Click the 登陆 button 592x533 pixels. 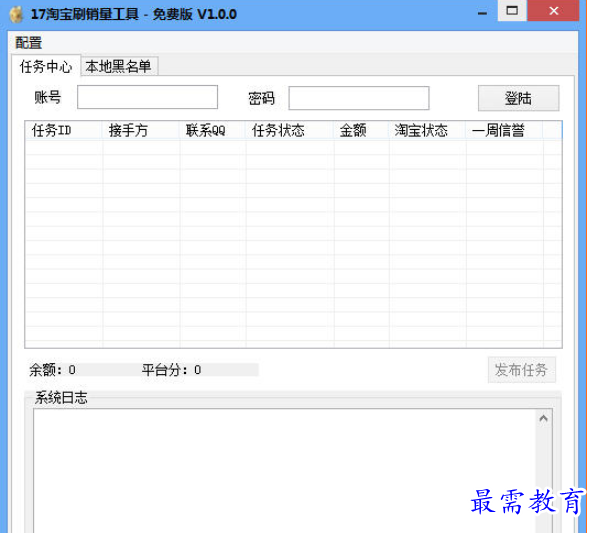pos(518,98)
